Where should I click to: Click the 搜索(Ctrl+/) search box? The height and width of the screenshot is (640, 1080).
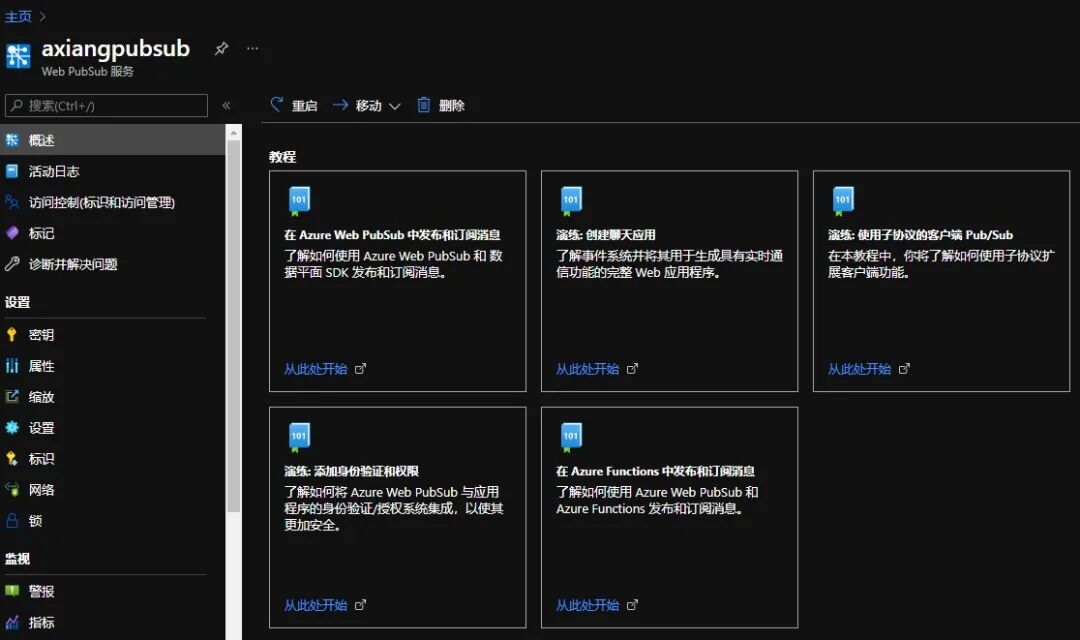pyautogui.click(x=105, y=105)
